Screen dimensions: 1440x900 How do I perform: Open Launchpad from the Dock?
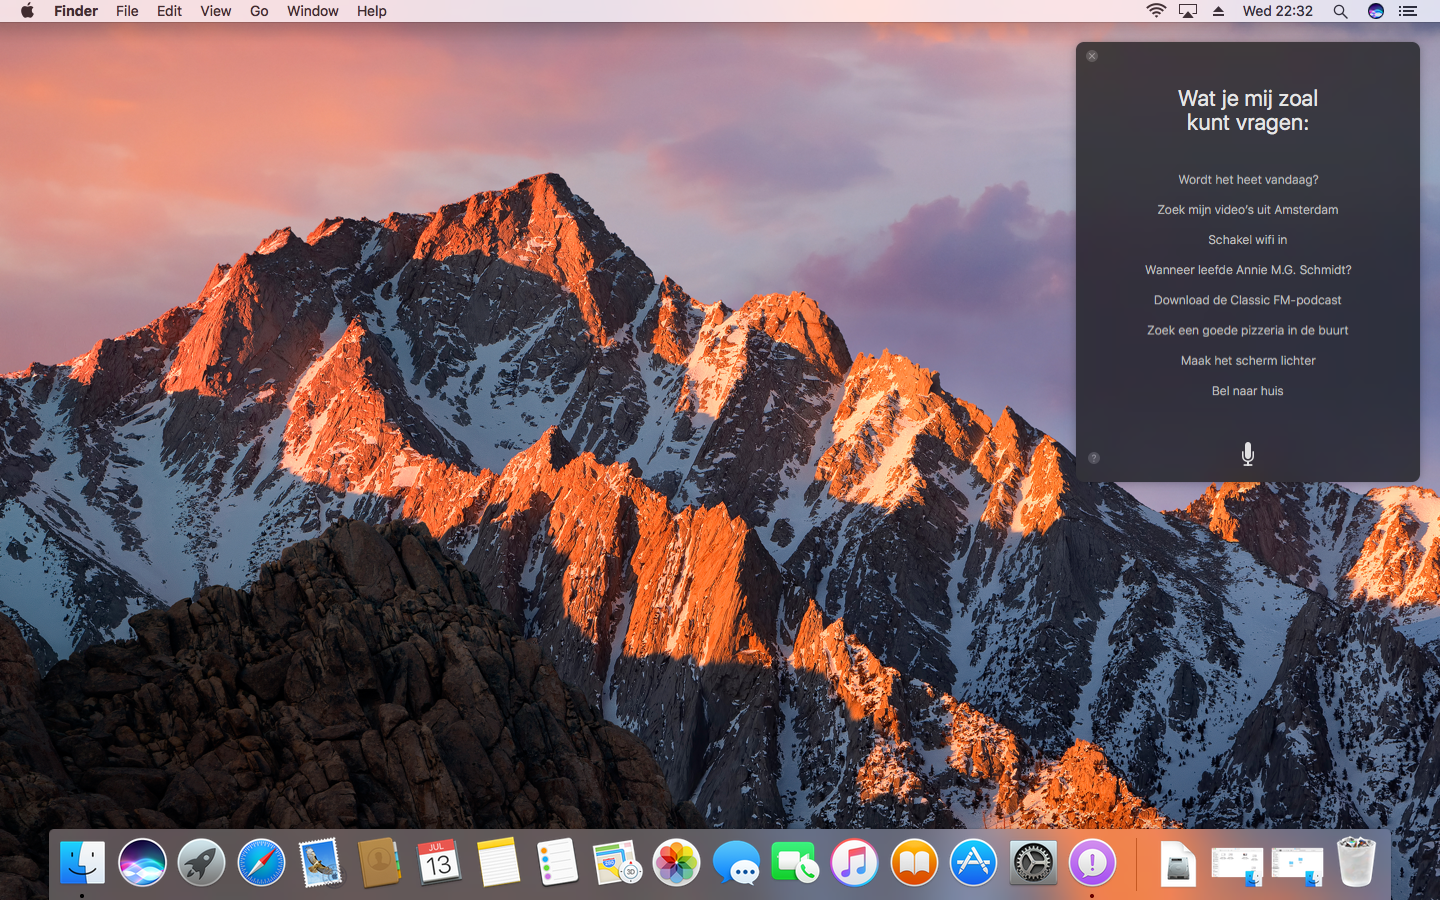tap(201, 862)
